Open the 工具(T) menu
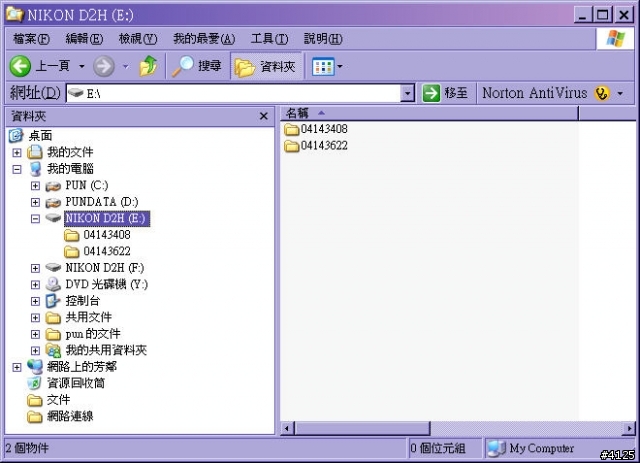This screenshot has width=640, height=463. (269, 39)
